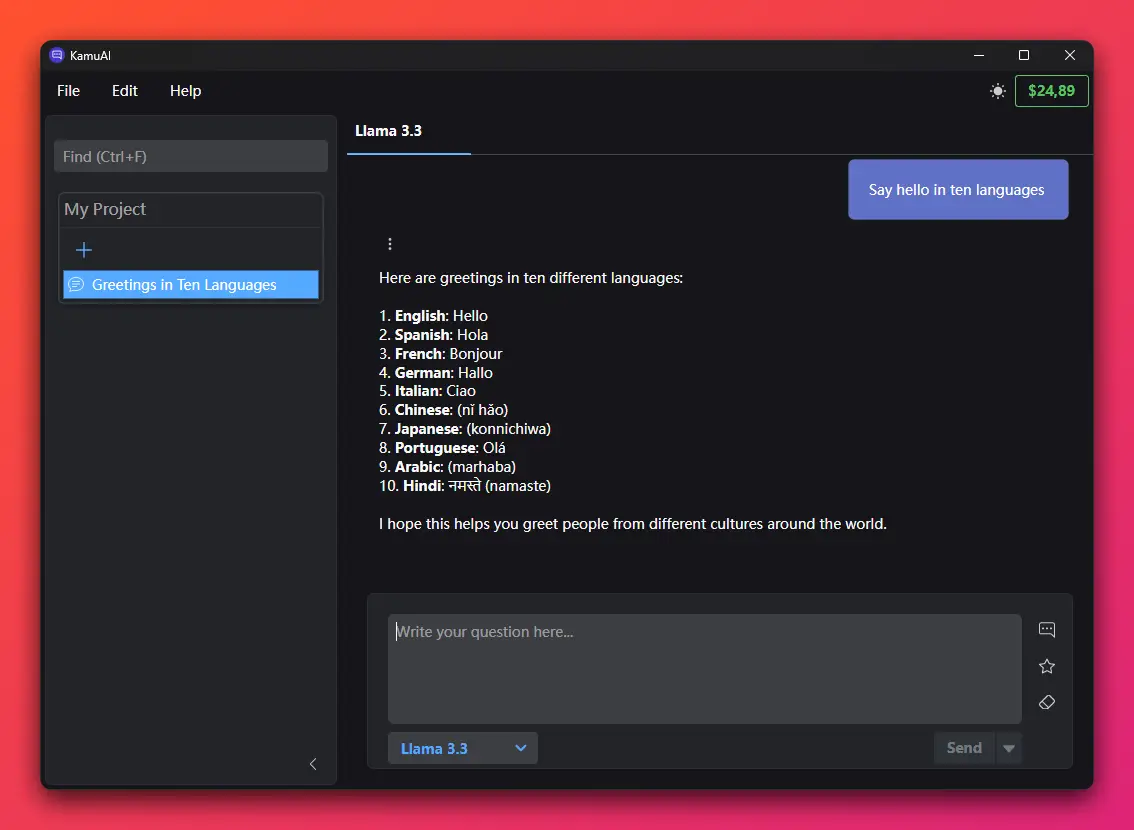1134x830 pixels.
Task: Click the Write your question here text box
Action: tap(705, 669)
